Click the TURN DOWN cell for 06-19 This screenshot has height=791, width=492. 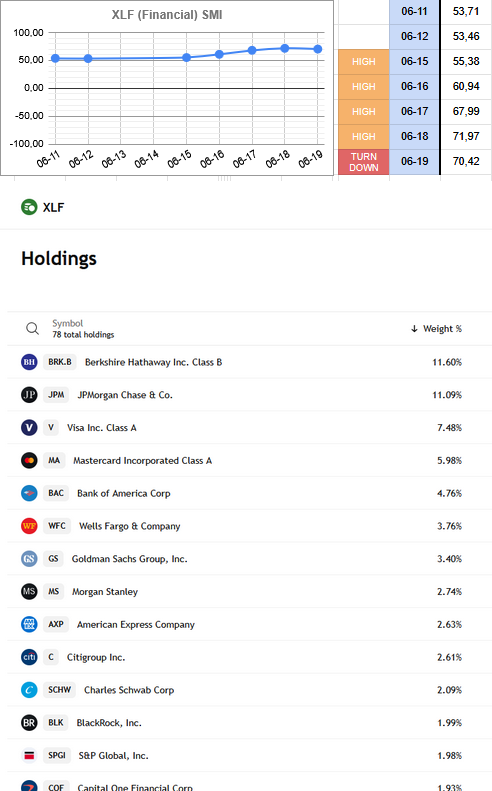tap(363, 162)
